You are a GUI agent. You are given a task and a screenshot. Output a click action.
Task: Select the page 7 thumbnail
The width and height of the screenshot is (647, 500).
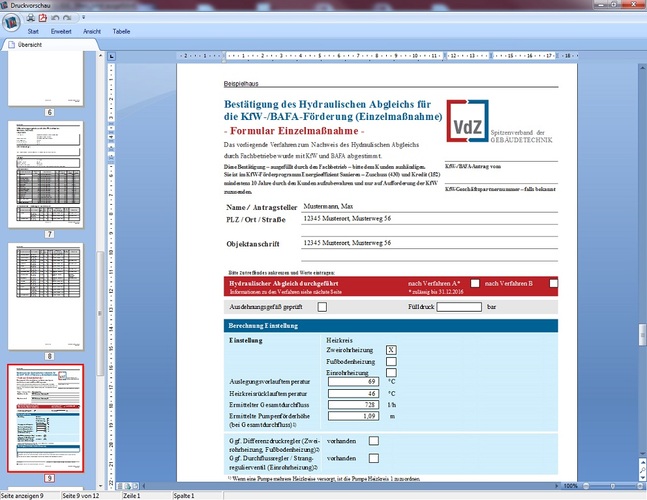point(51,175)
